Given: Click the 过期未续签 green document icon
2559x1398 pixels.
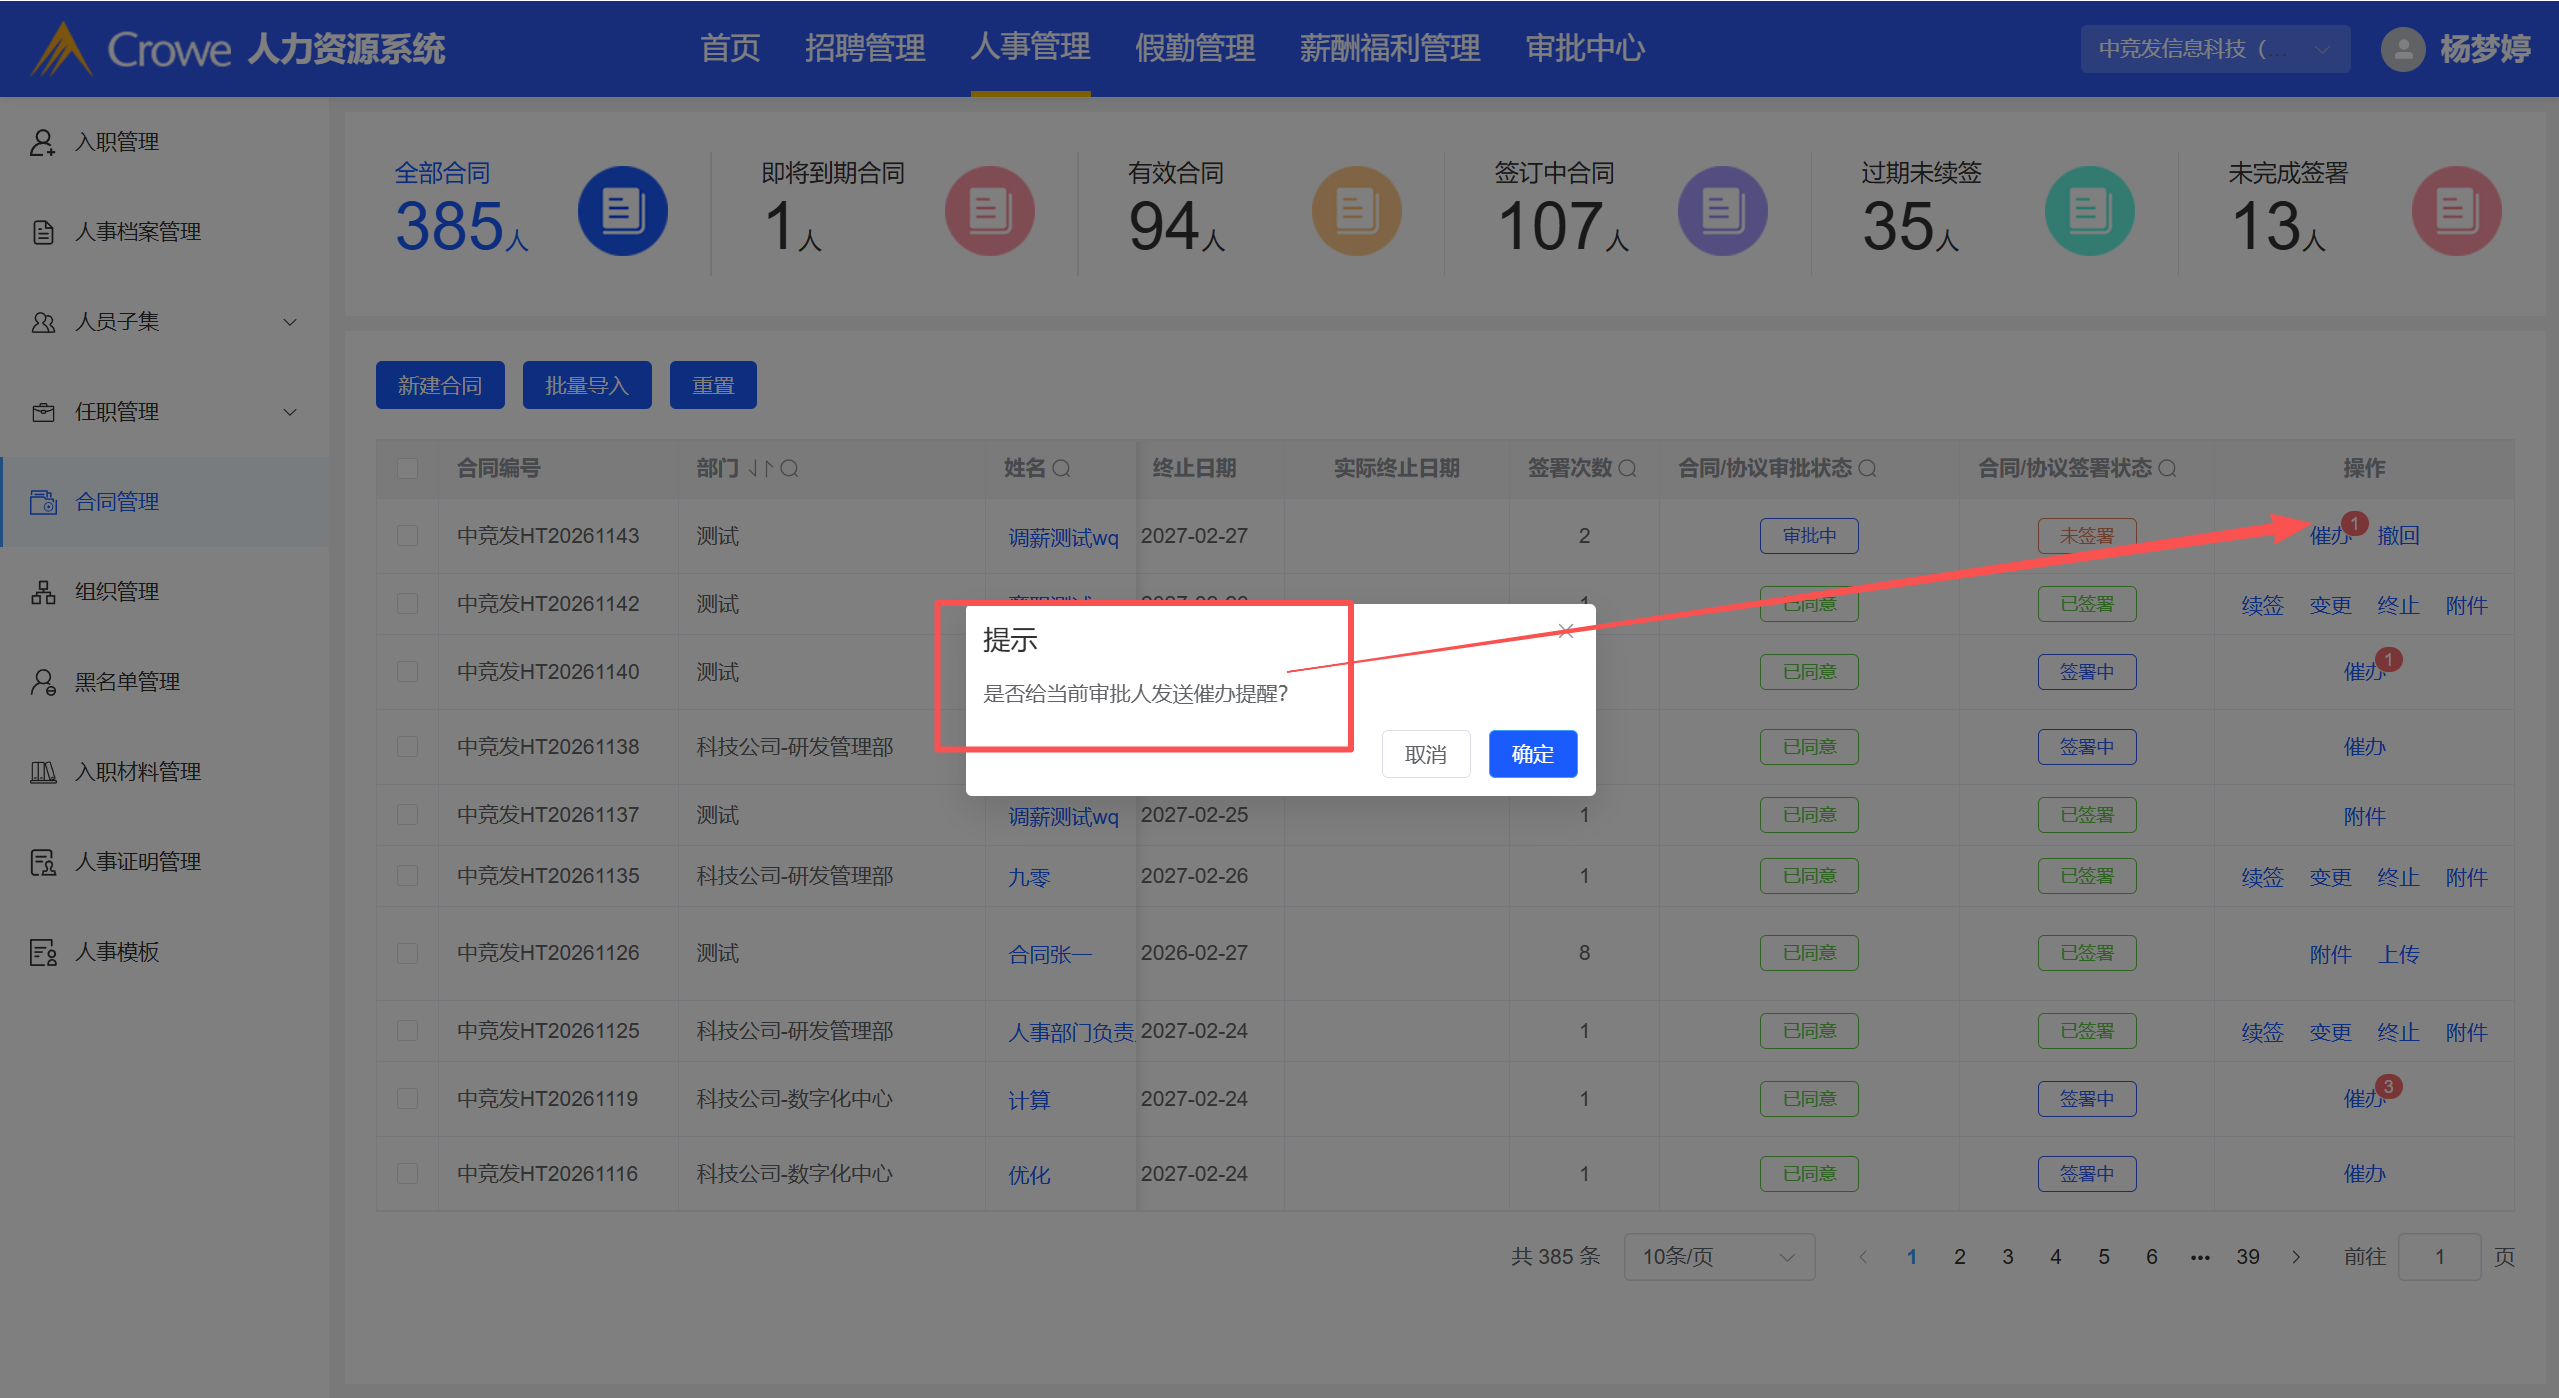Looking at the screenshot, I should (x=2089, y=211).
